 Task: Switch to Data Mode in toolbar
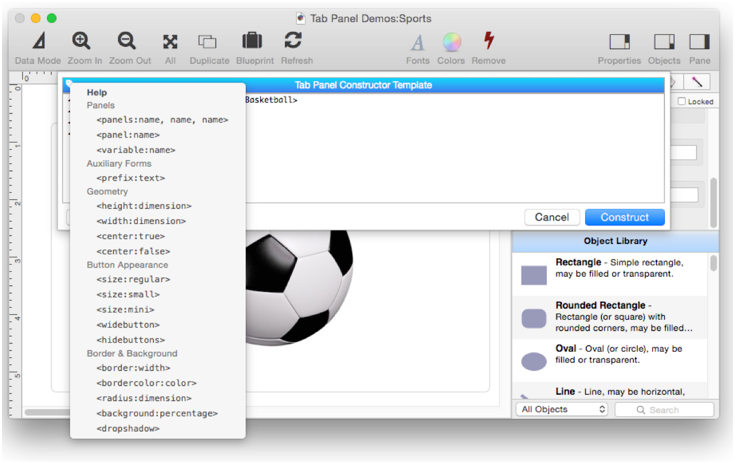(39, 41)
